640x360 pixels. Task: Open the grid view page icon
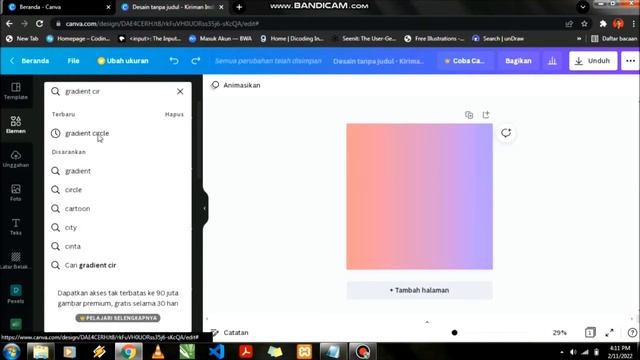coord(590,333)
